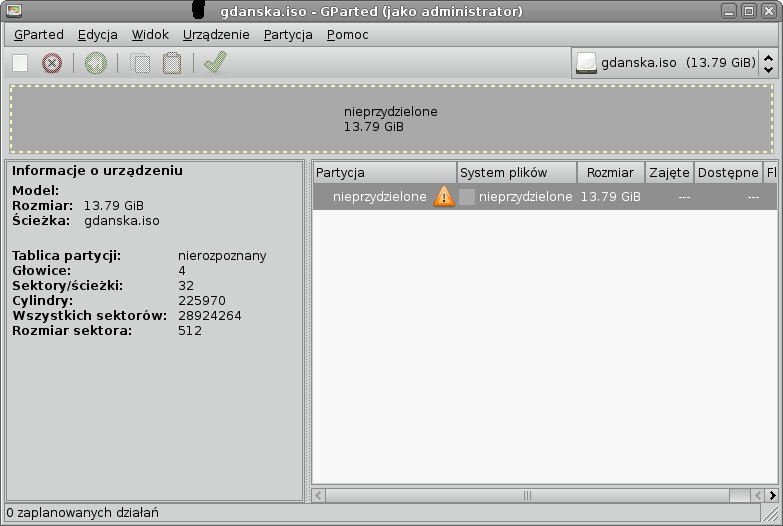This screenshot has width=783, height=526.
Task: Click the orange warning icon in partition row
Action: click(x=444, y=197)
